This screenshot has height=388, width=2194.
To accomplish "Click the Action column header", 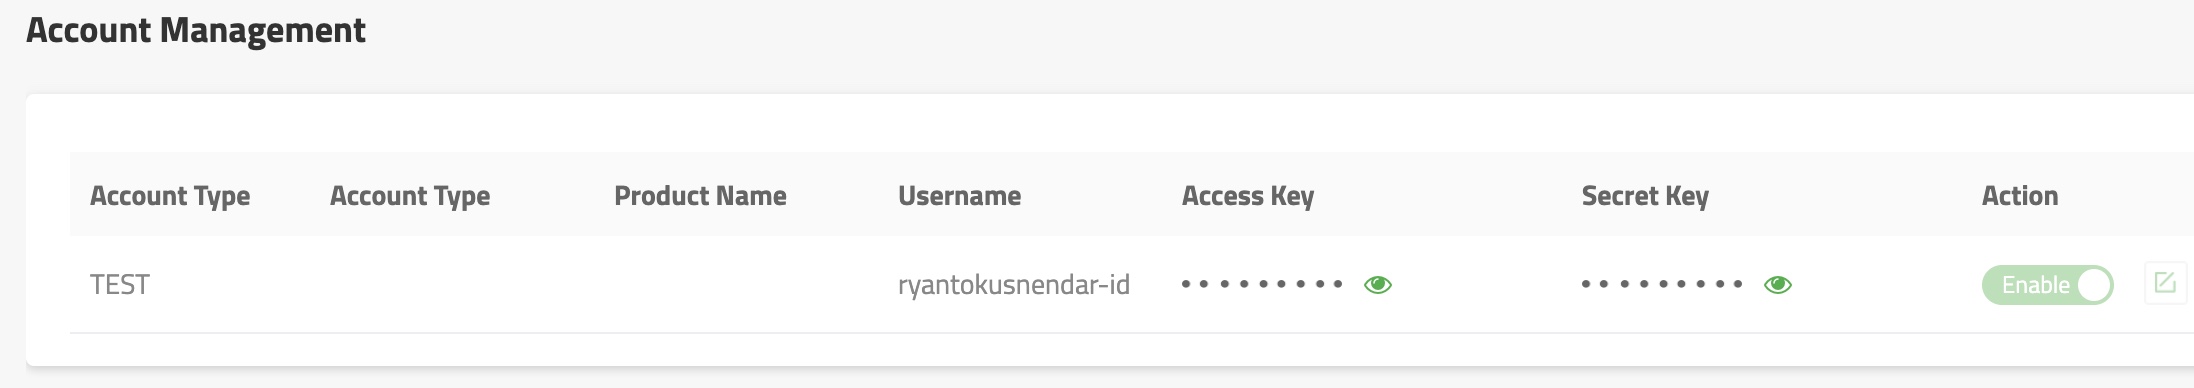I will point(2020,196).
